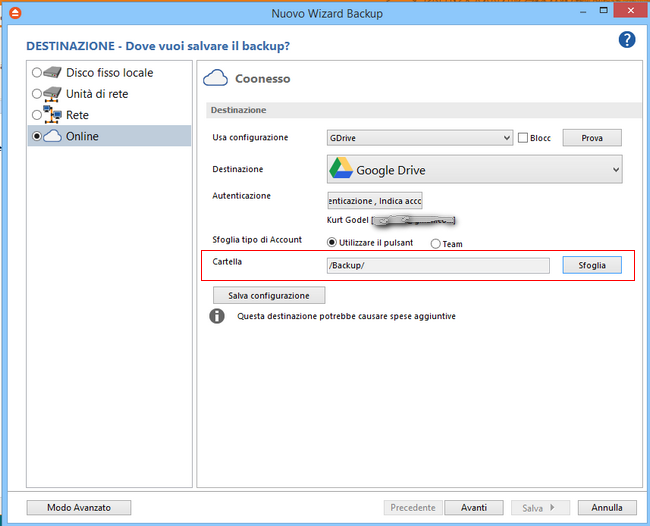Click the Rete network computers icon
This screenshot has width=650, height=526.
pyautogui.click(x=53, y=115)
